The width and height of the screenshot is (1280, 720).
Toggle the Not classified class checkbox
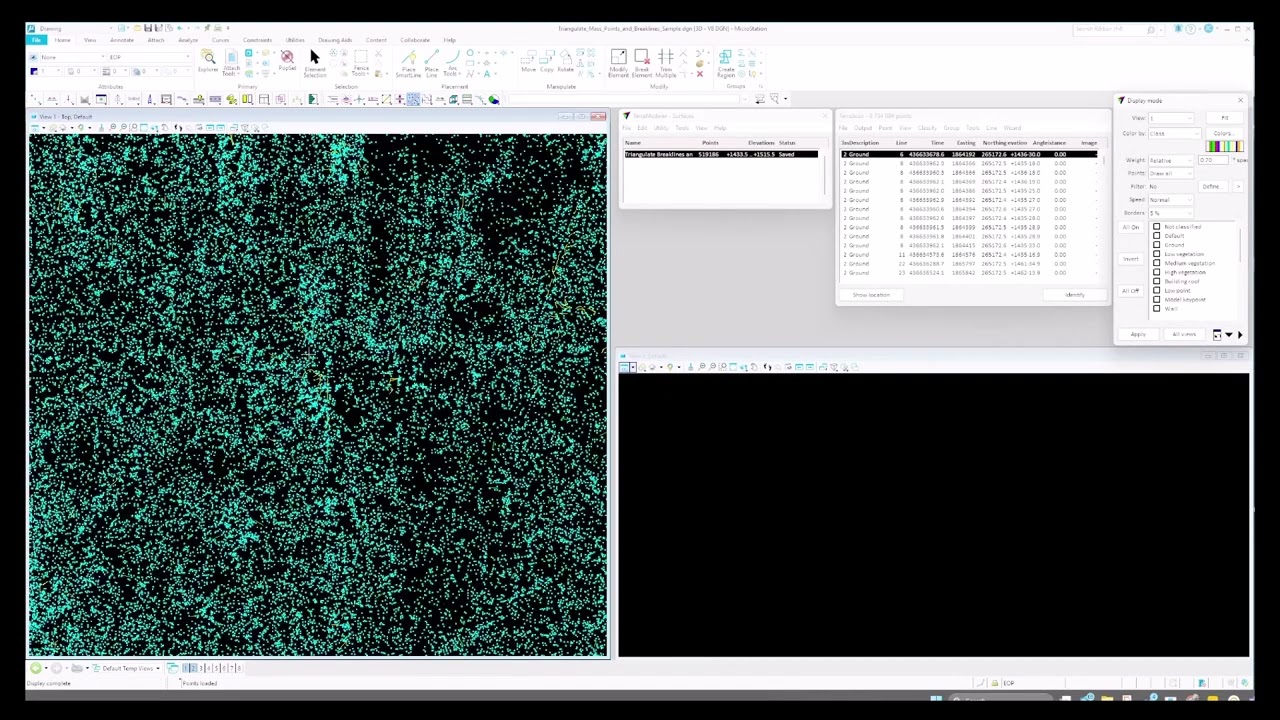click(1157, 227)
